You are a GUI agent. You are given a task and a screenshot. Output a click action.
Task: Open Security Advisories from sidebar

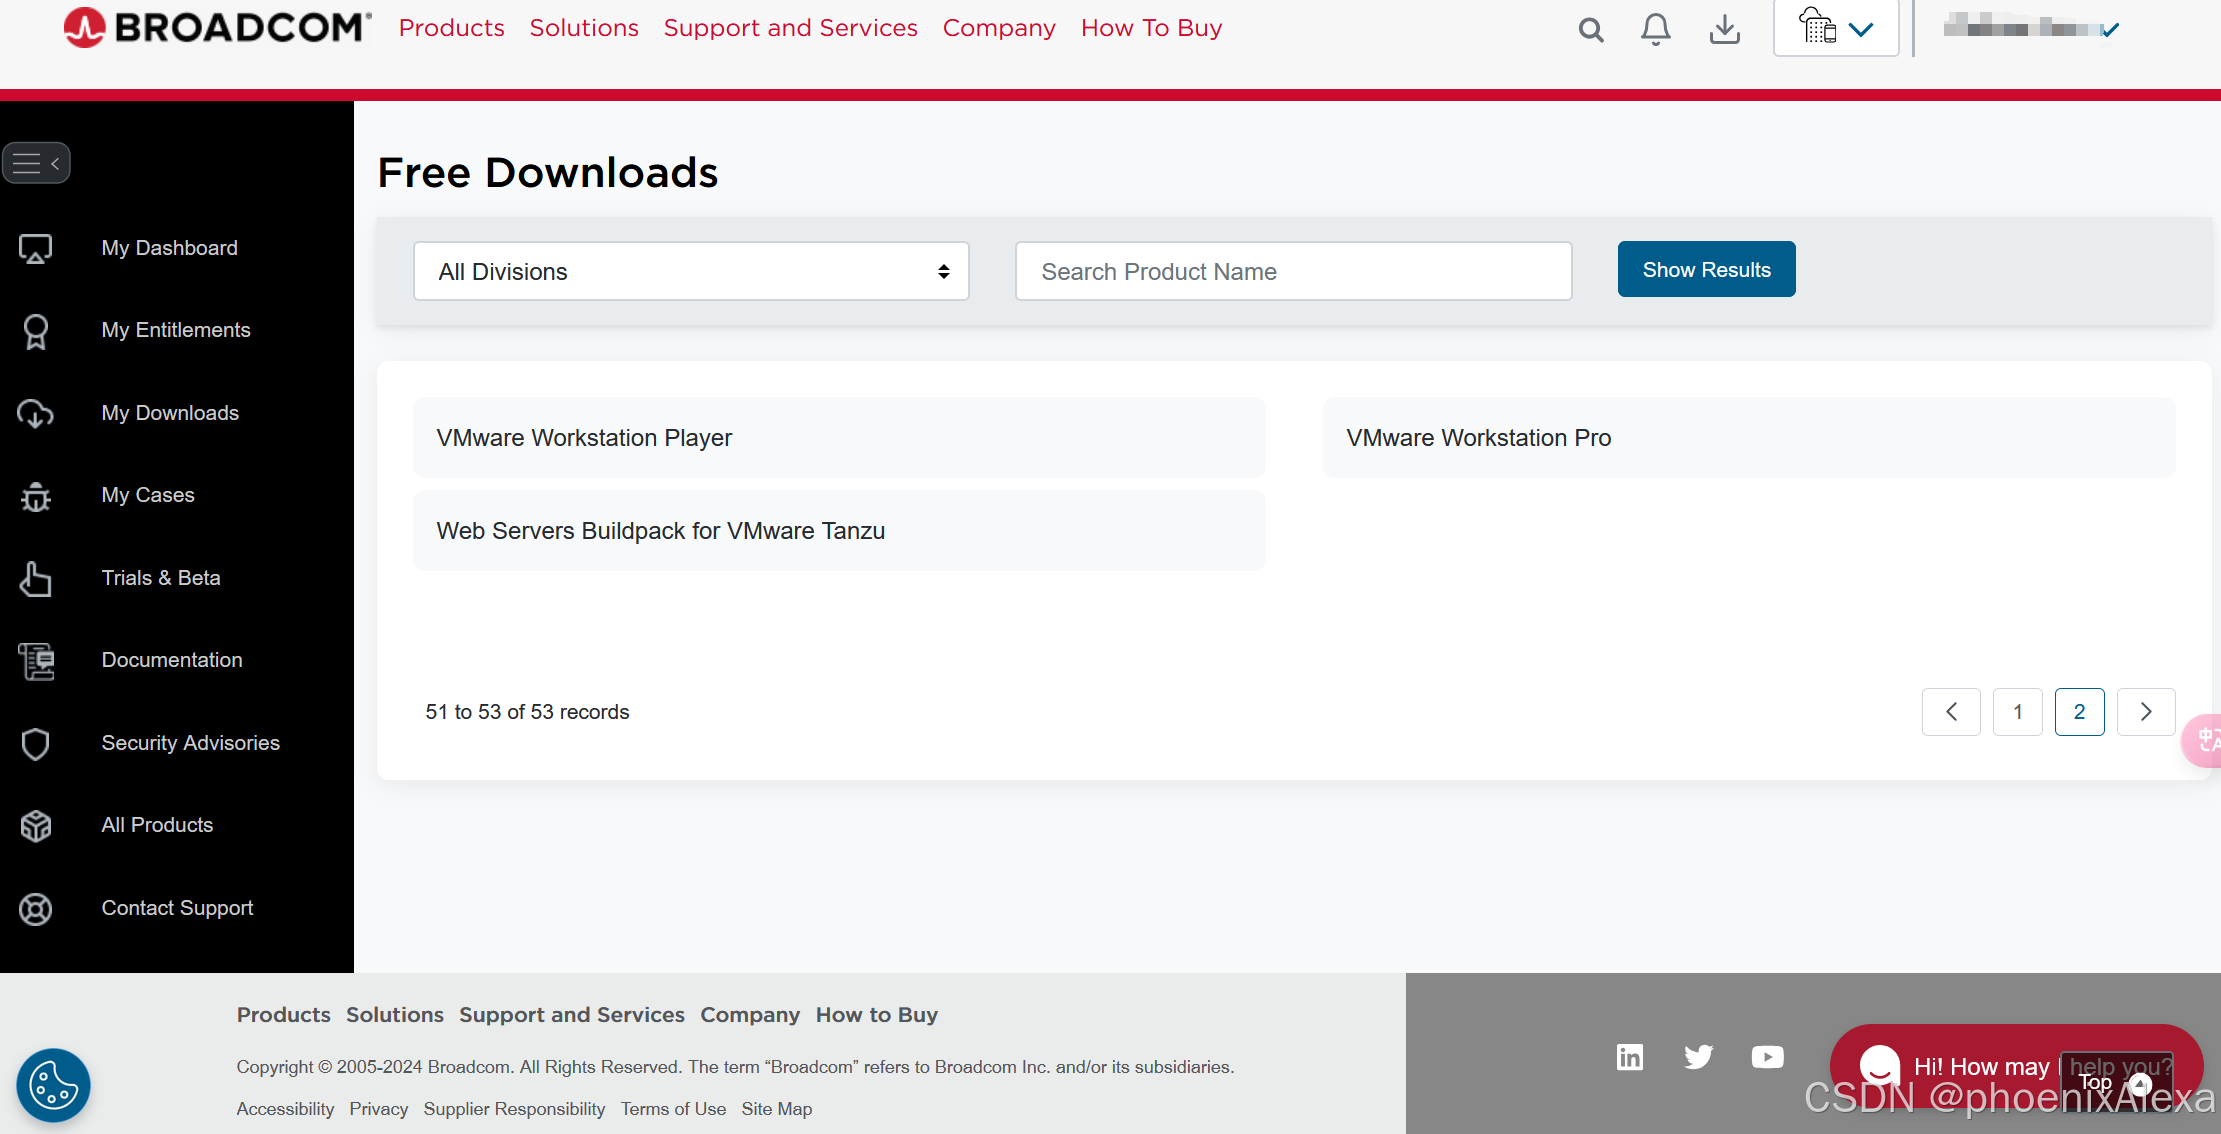click(190, 743)
